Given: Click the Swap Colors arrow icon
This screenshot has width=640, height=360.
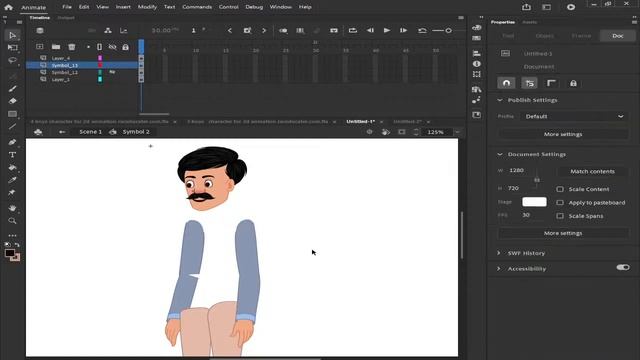Looking at the screenshot, I should click(x=17, y=245).
